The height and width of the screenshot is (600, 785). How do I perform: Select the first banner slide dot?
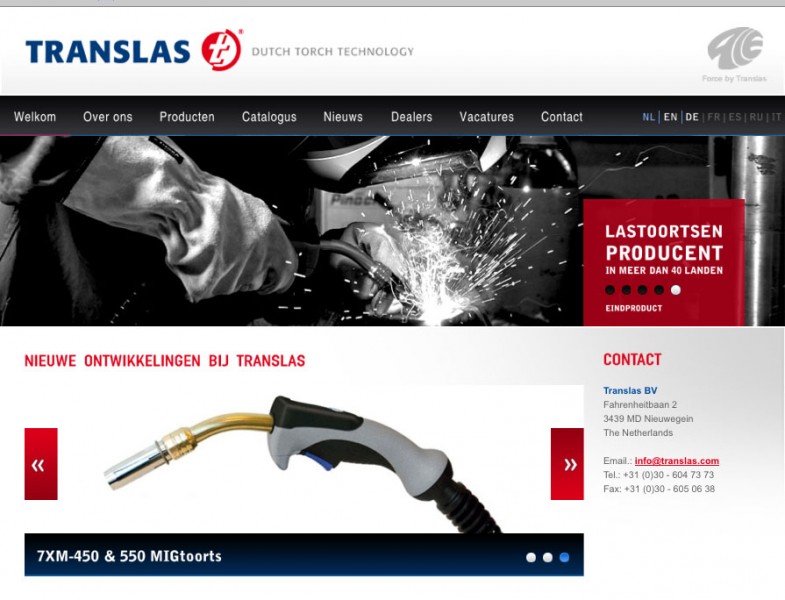coord(610,290)
